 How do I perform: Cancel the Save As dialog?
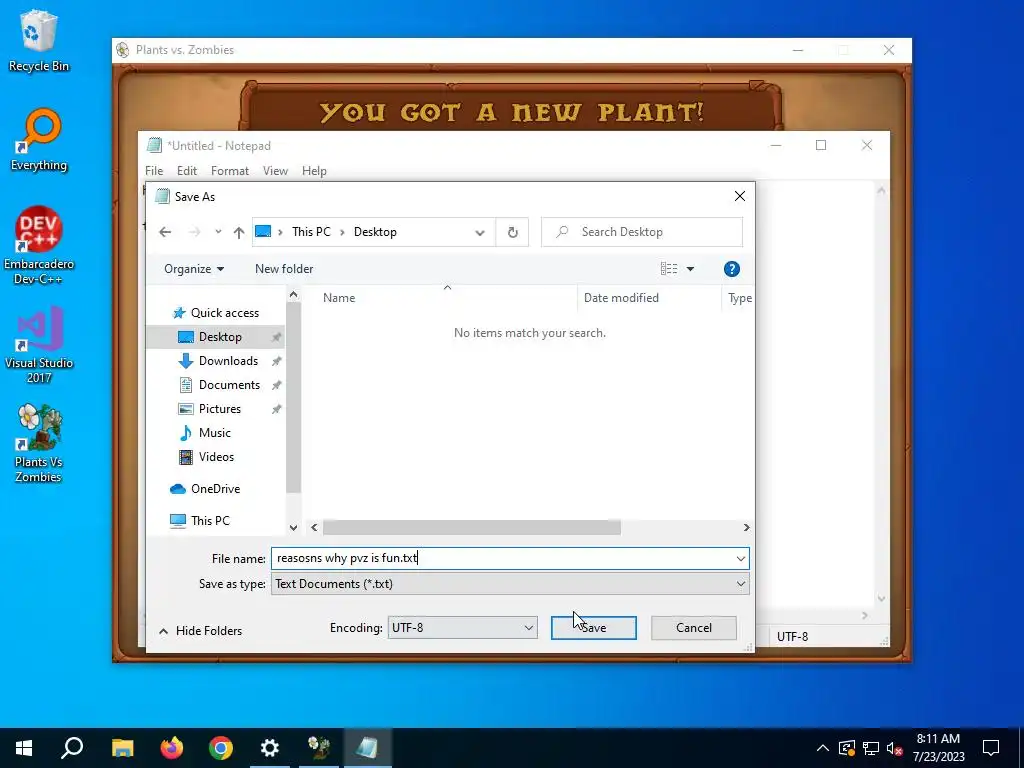(694, 628)
